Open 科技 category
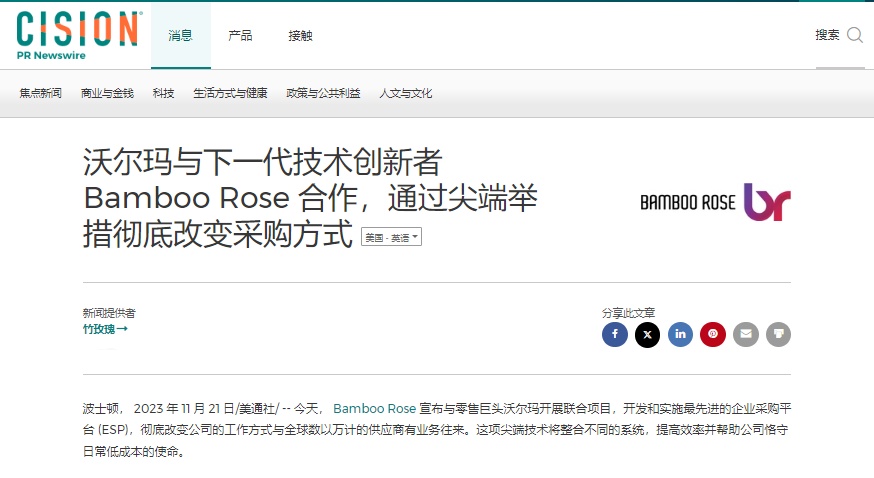874x478 pixels. (163, 93)
